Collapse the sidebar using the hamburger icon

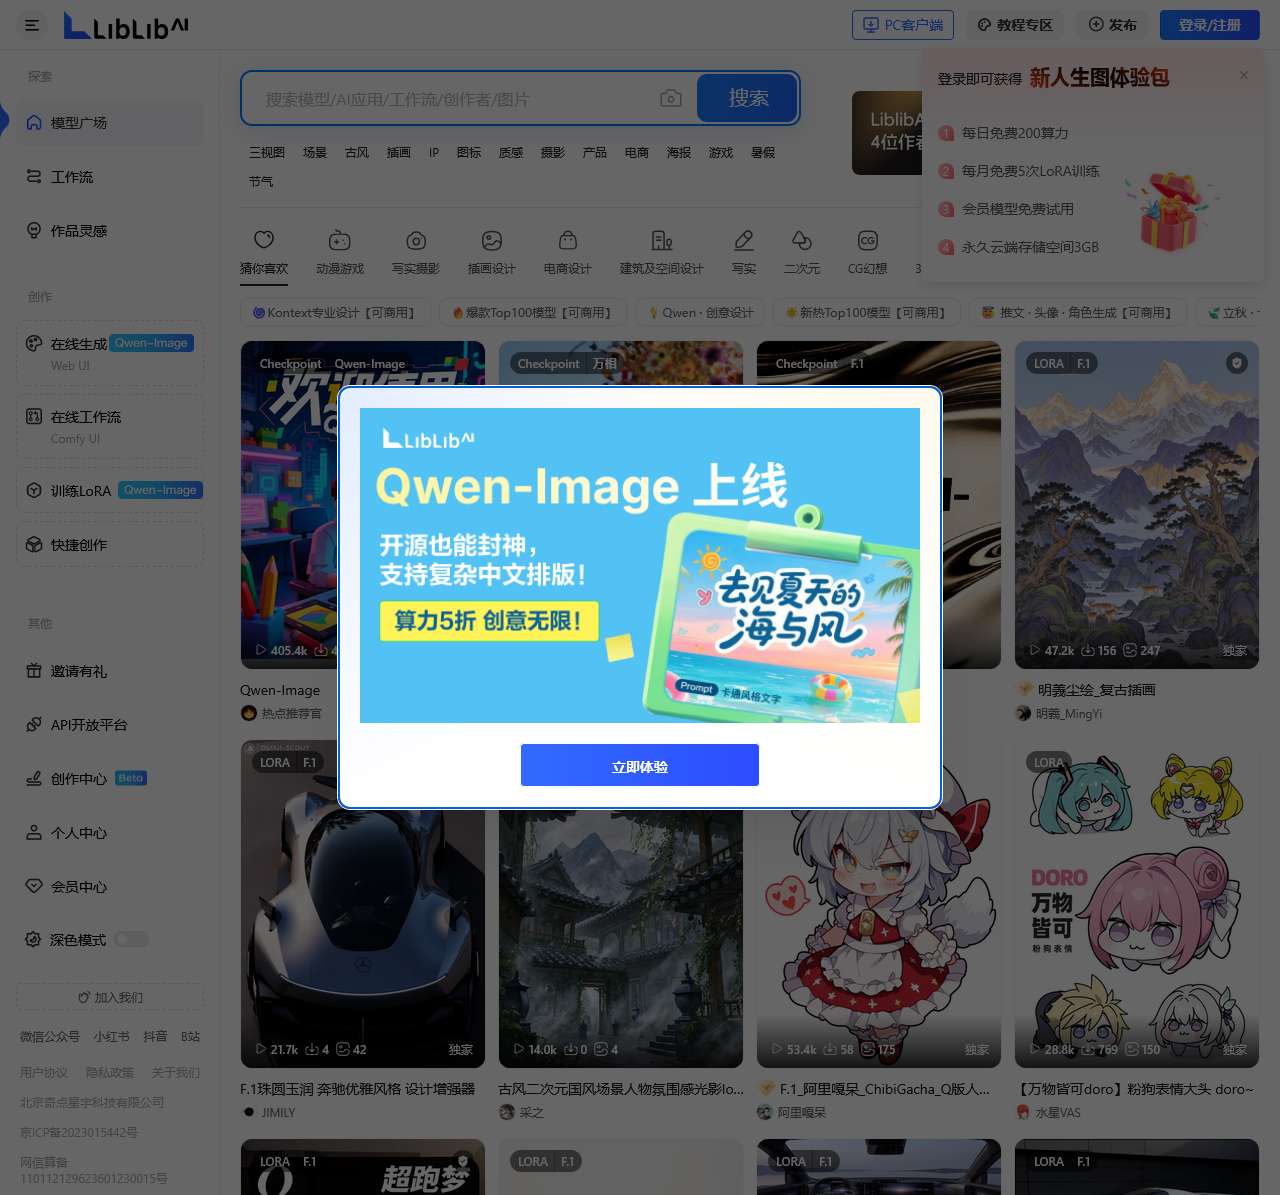pyautogui.click(x=31, y=25)
